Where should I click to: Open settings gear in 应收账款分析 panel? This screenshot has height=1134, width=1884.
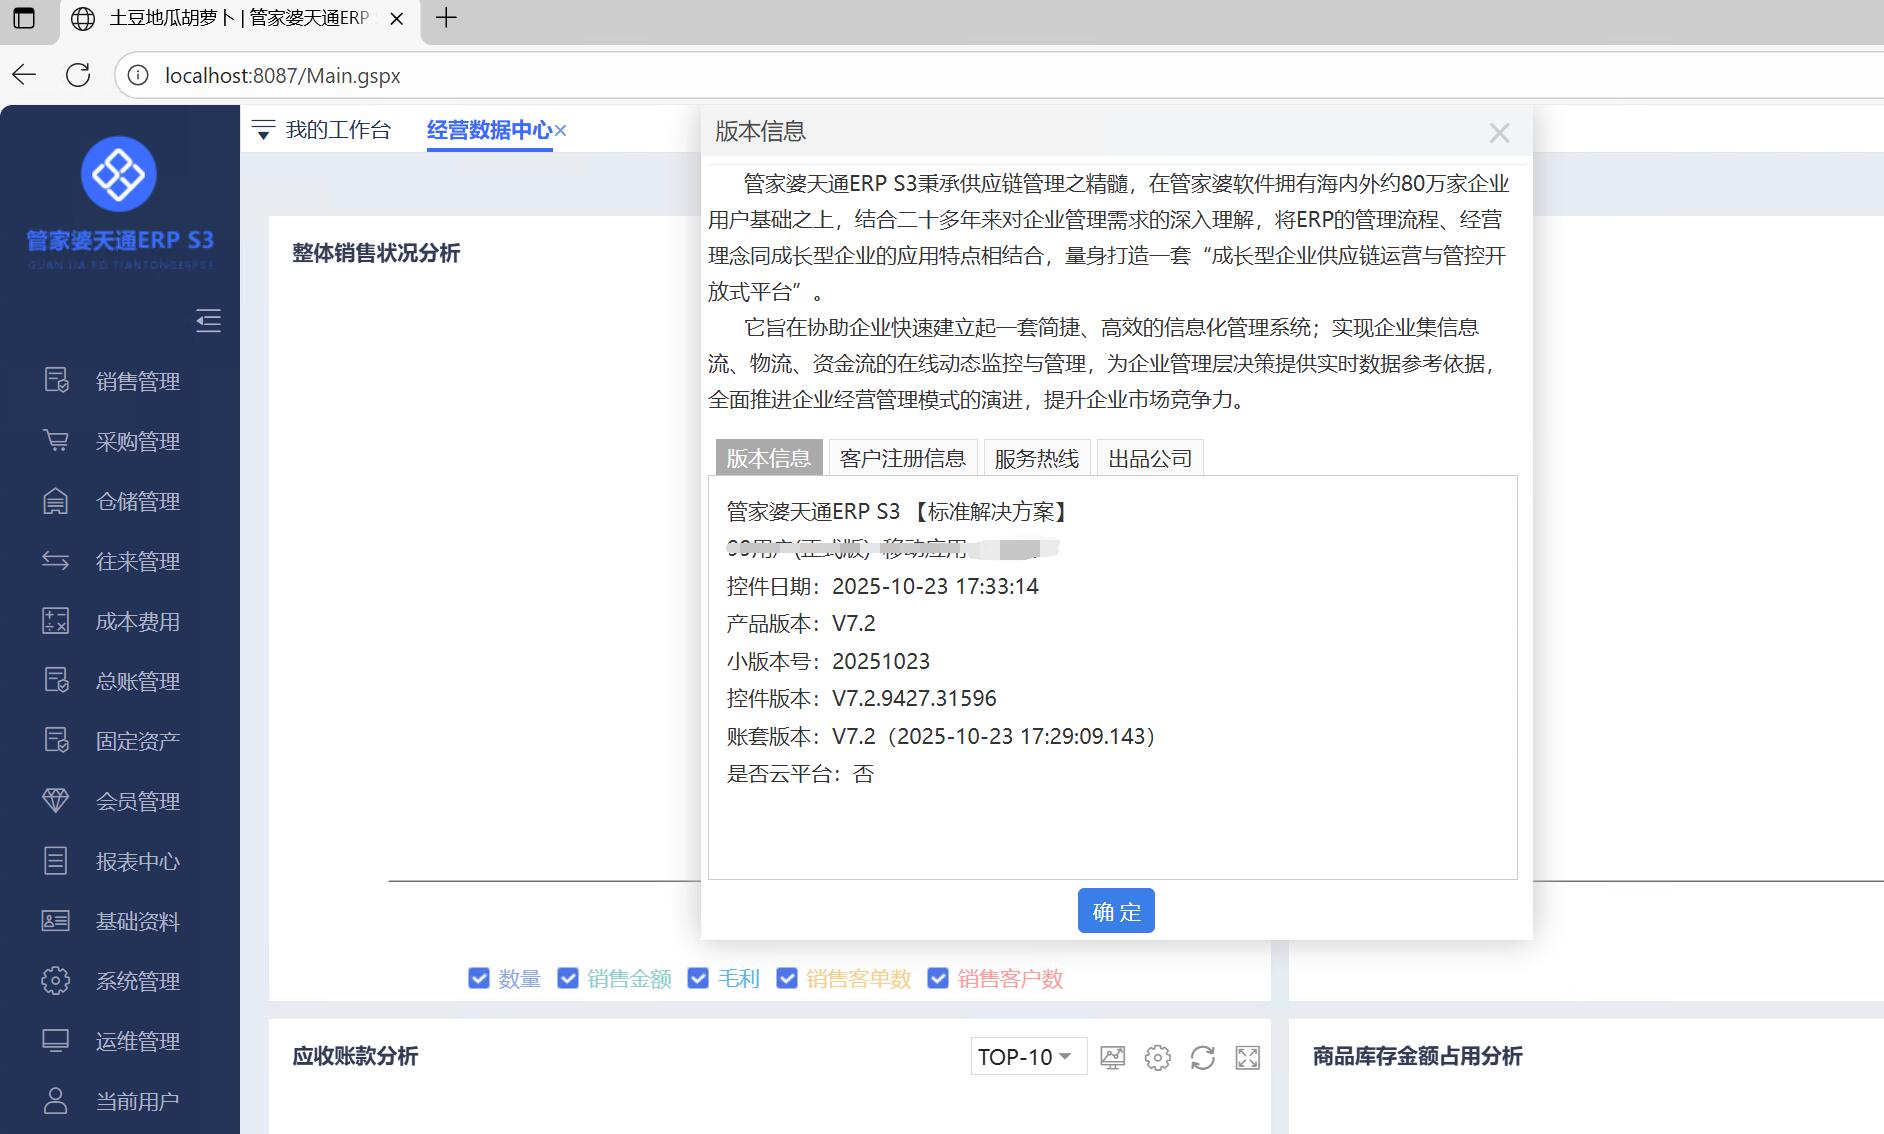[1157, 1057]
